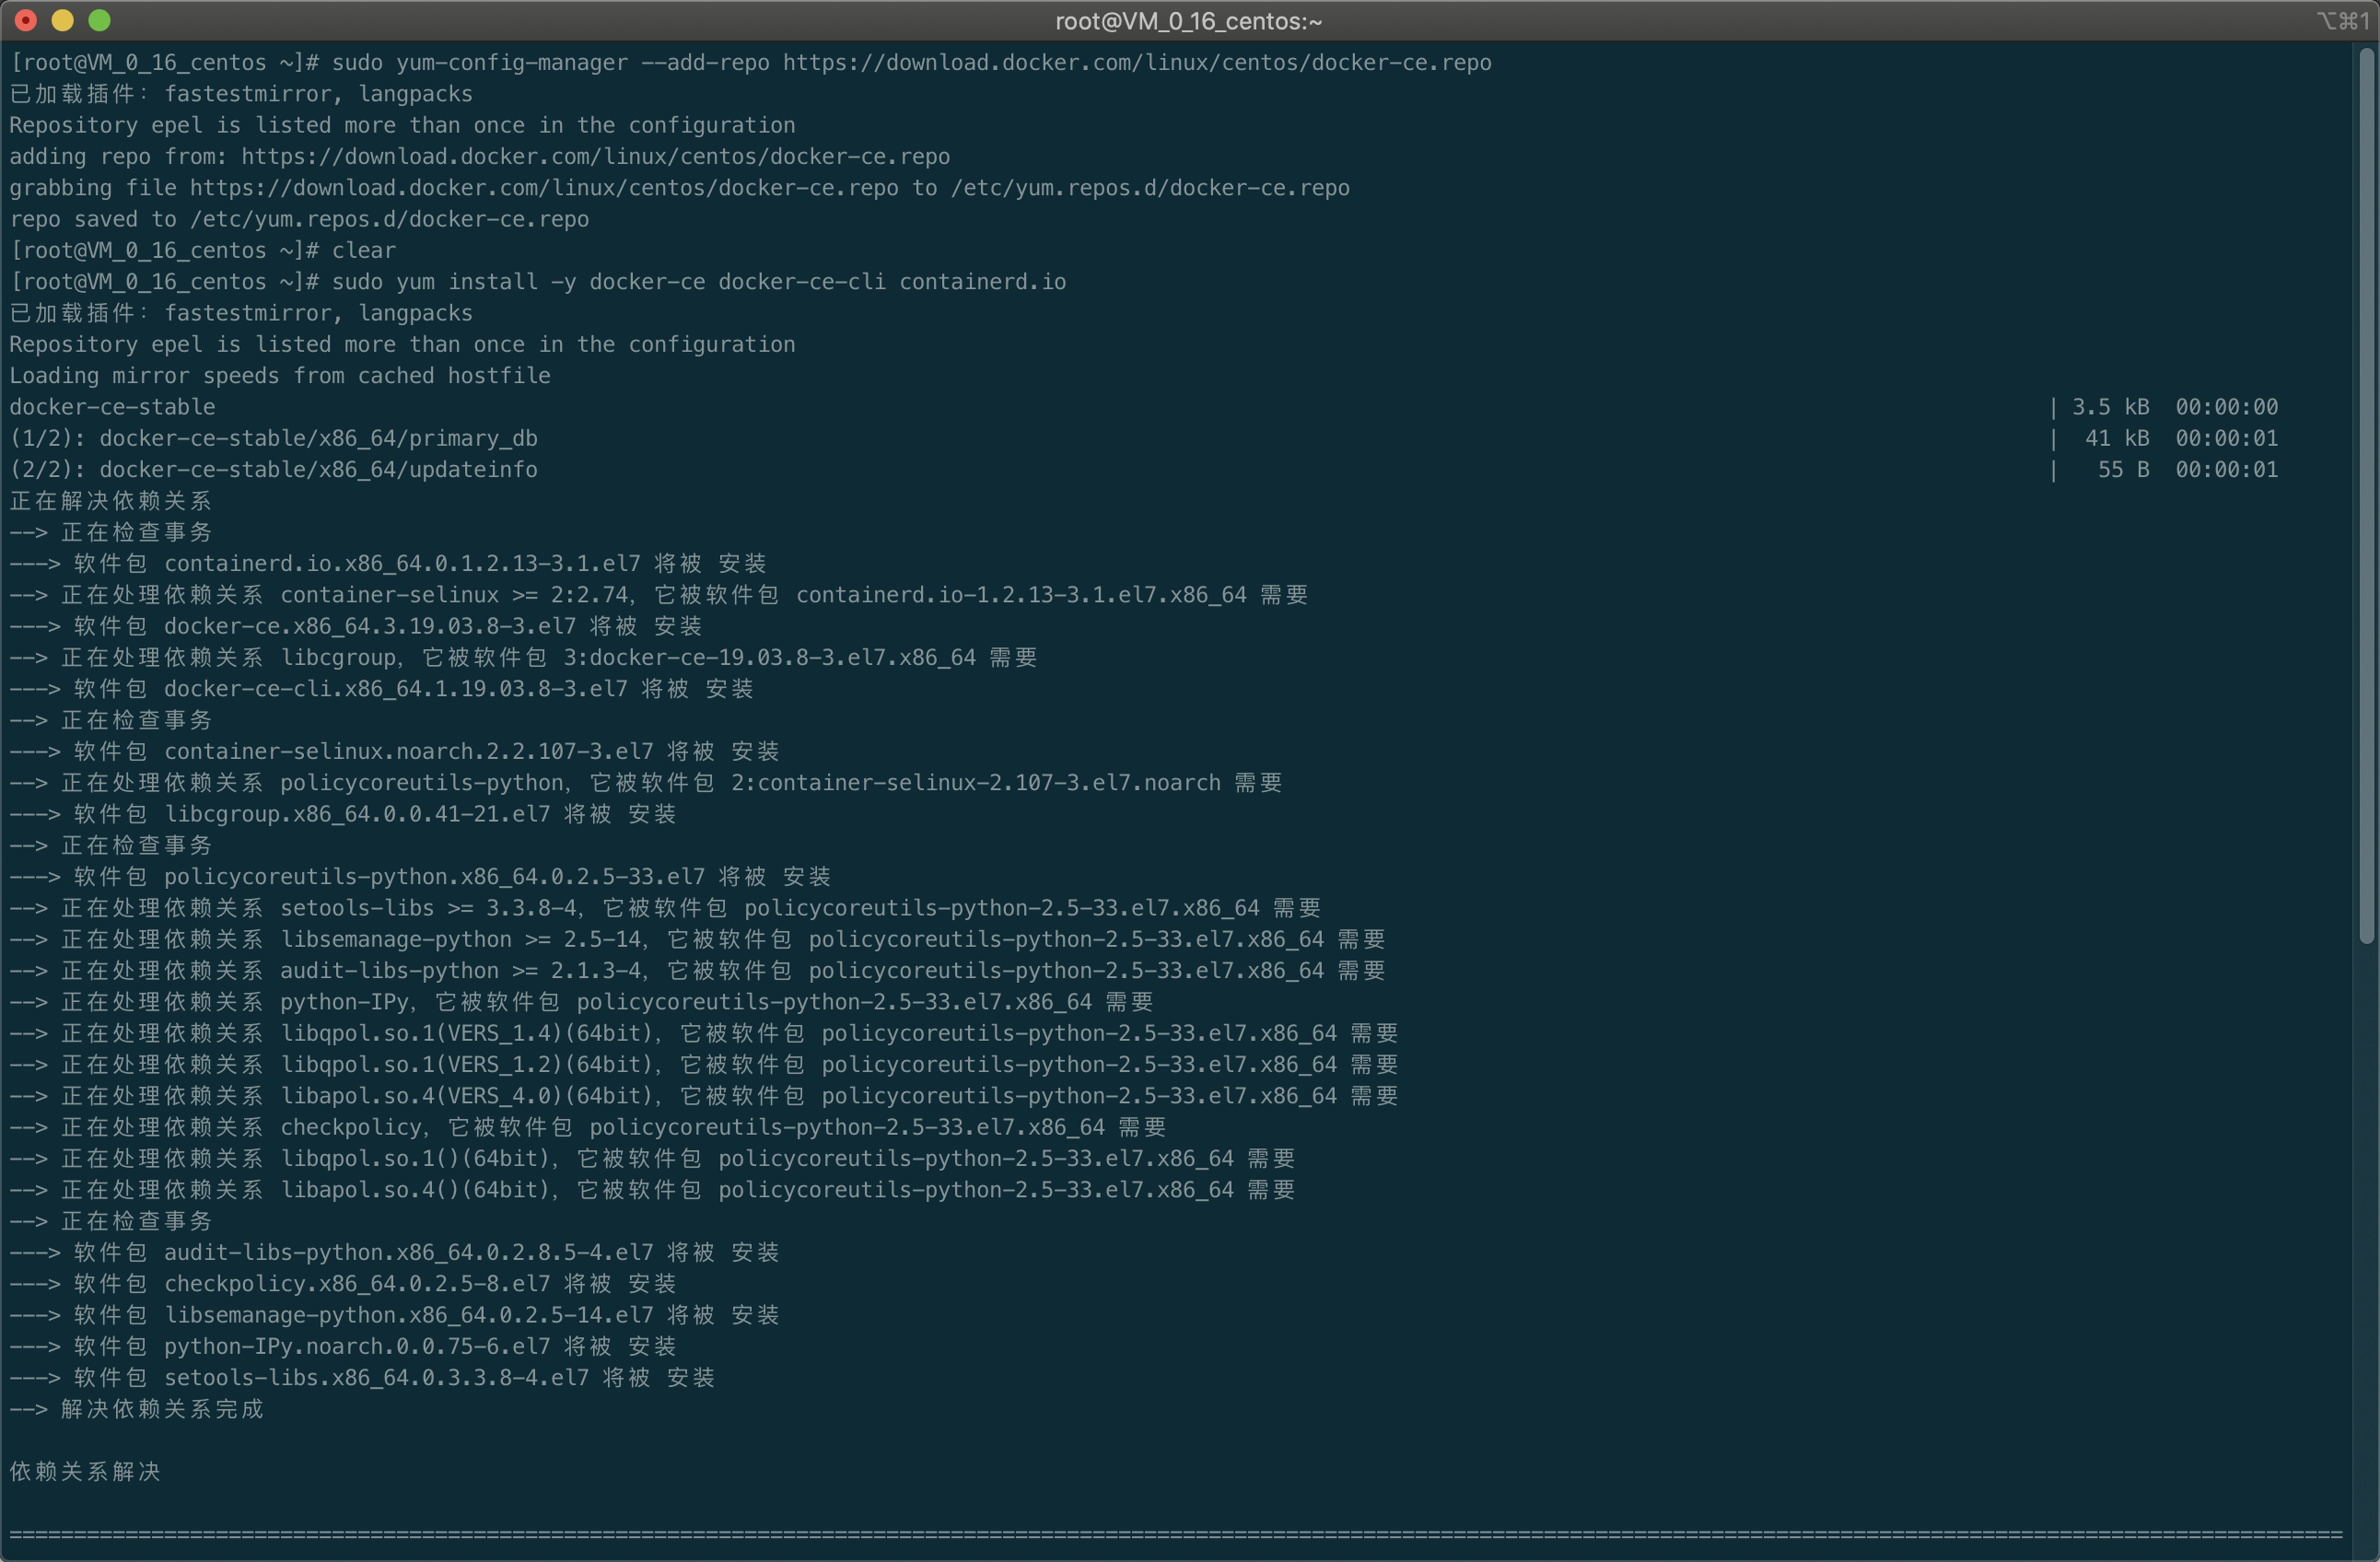Click the yellow minimize window button
The height and width of the screenshot is (1562, 2380).
(63, 20)
